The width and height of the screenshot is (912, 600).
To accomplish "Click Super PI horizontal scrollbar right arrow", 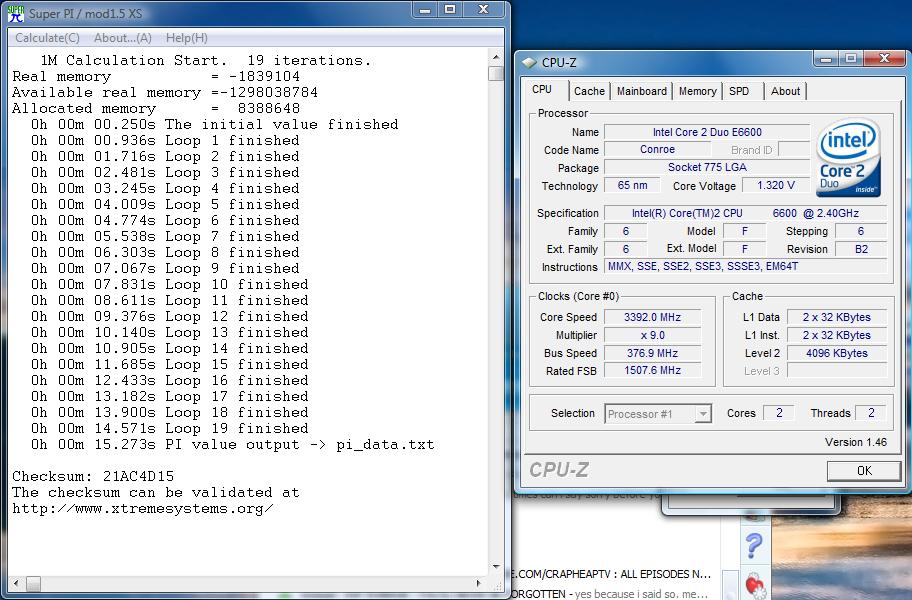I will point(479,583).
